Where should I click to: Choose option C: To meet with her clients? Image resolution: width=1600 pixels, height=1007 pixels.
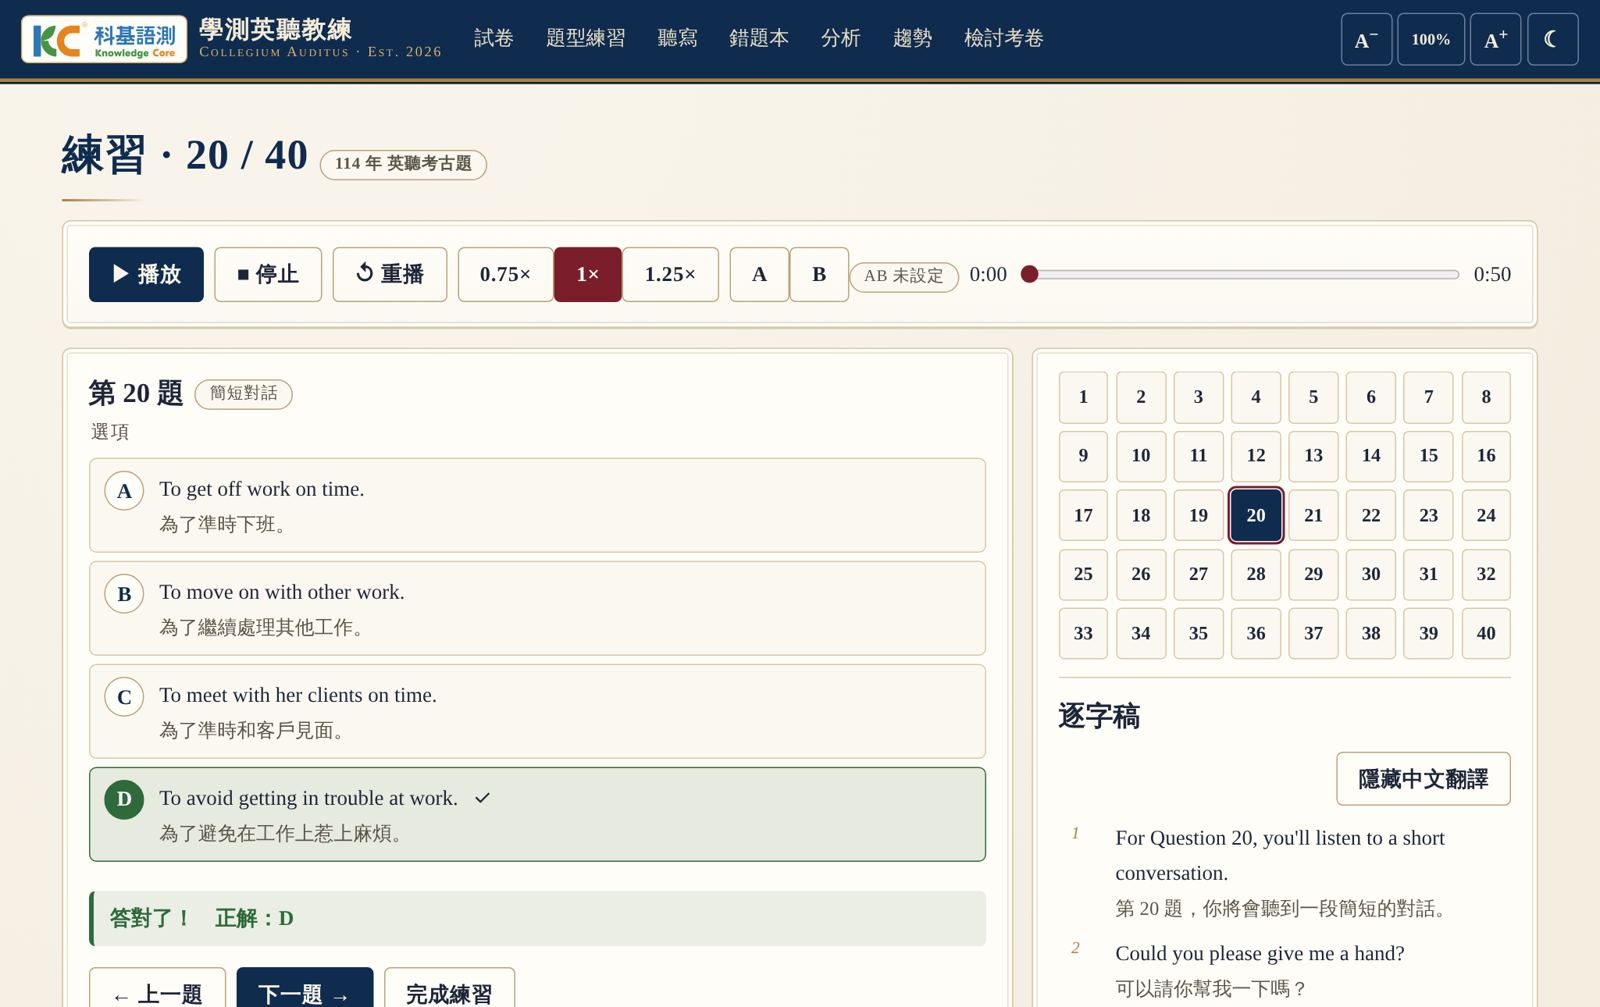537,711
